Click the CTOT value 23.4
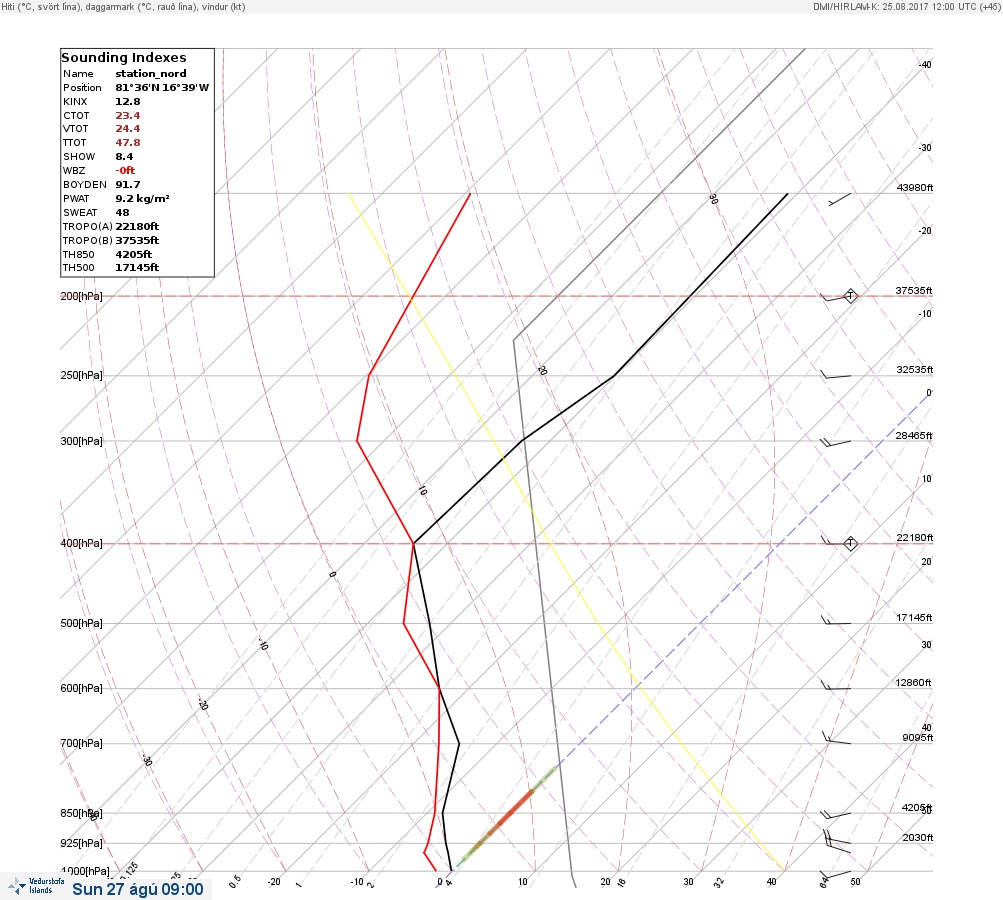The width and height of the screenshot is (1003, 900). point(128,116)
